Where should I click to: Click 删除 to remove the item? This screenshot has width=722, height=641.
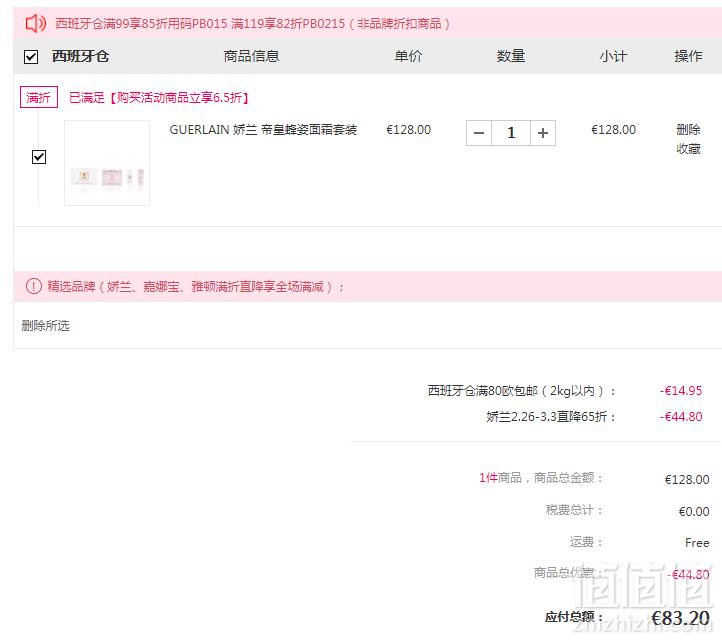point(688,130)
